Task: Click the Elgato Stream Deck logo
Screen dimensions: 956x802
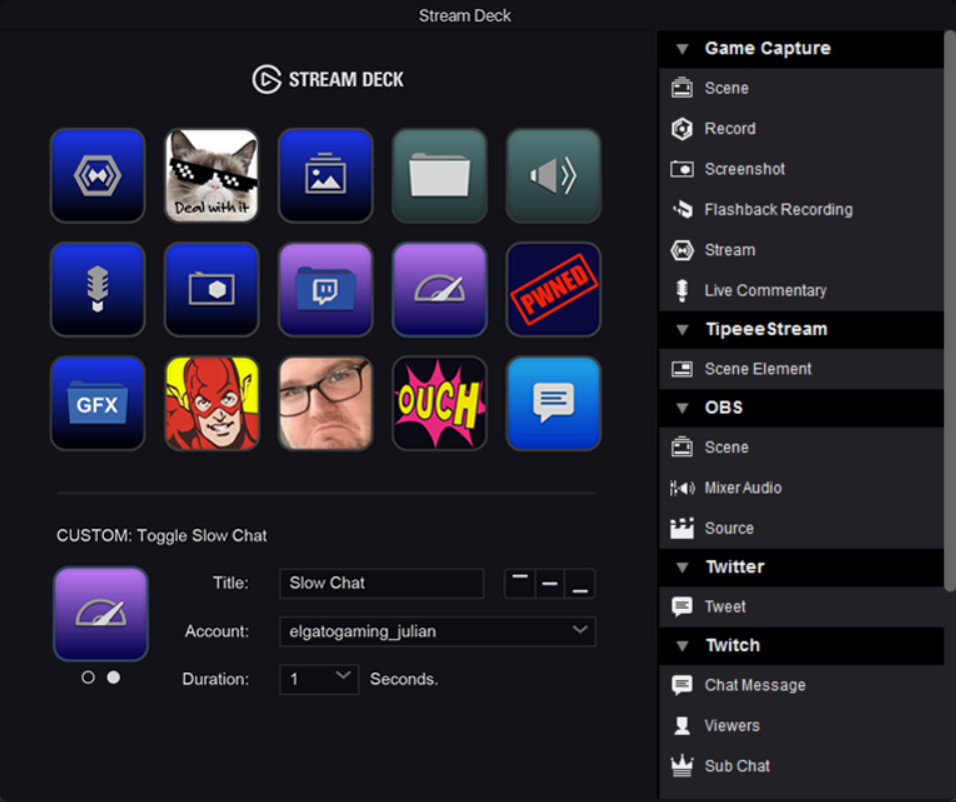Action: (328, 79)
